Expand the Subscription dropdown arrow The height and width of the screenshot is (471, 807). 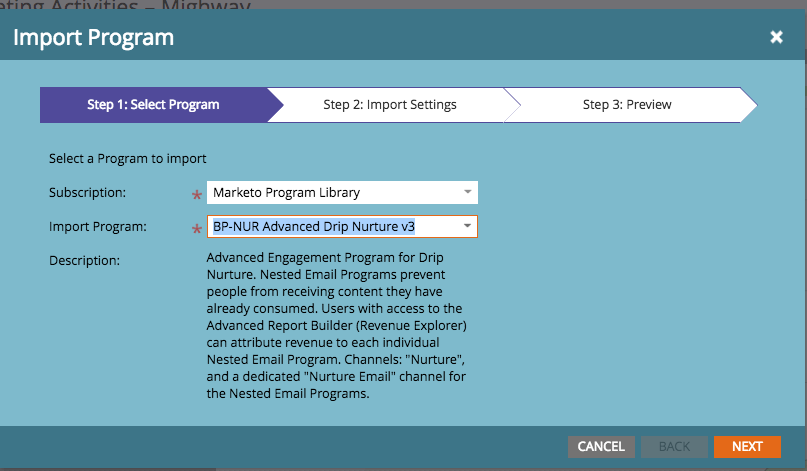click(467, 192)
